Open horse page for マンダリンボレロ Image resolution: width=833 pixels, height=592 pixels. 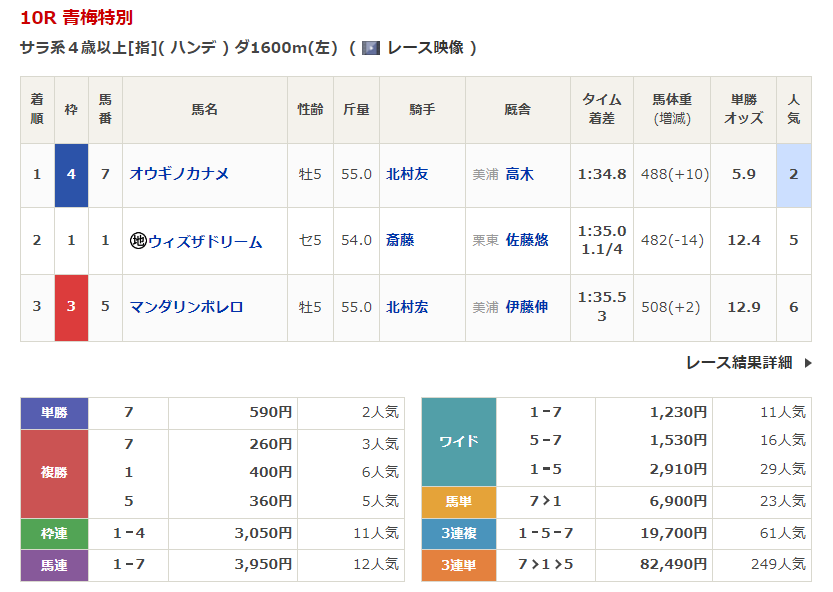point(186,307)
